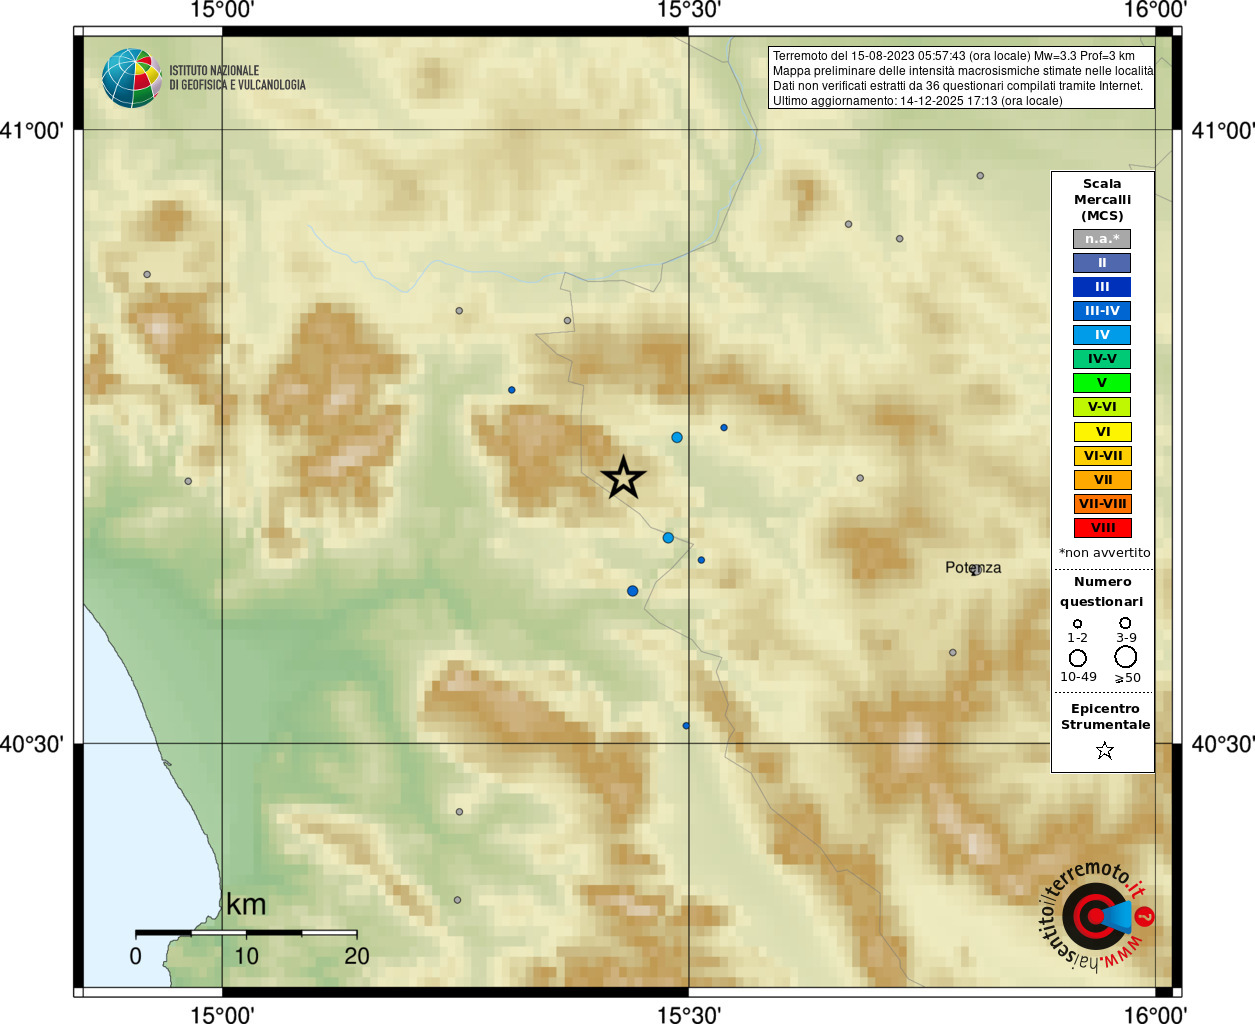Click the right 41°00' latitude label
Screen dimensions: 1255x1024
(x=1223, y=130)
